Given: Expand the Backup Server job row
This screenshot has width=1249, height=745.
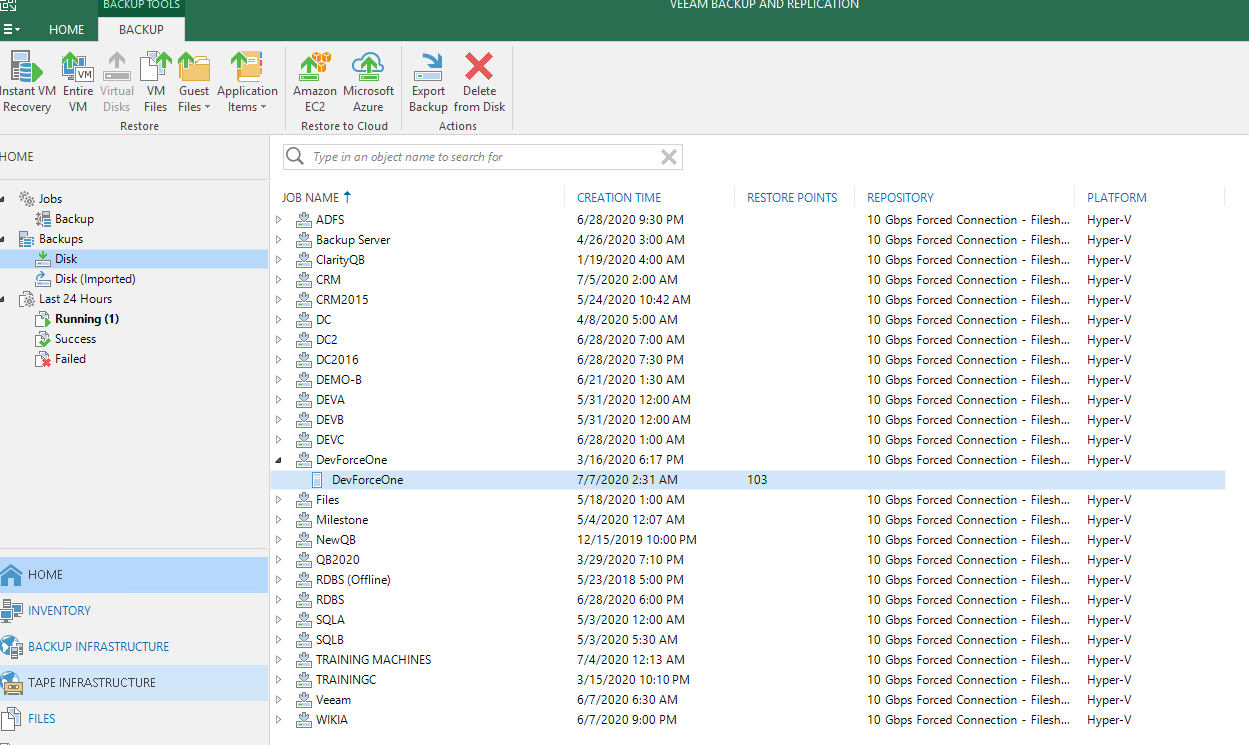Looking at the screenshot, I should (279, 239).
